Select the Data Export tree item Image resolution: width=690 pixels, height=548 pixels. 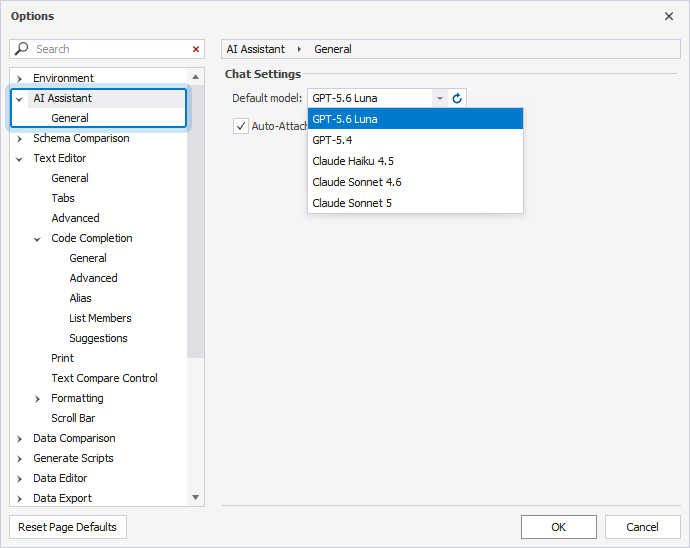tap(62, 499)
